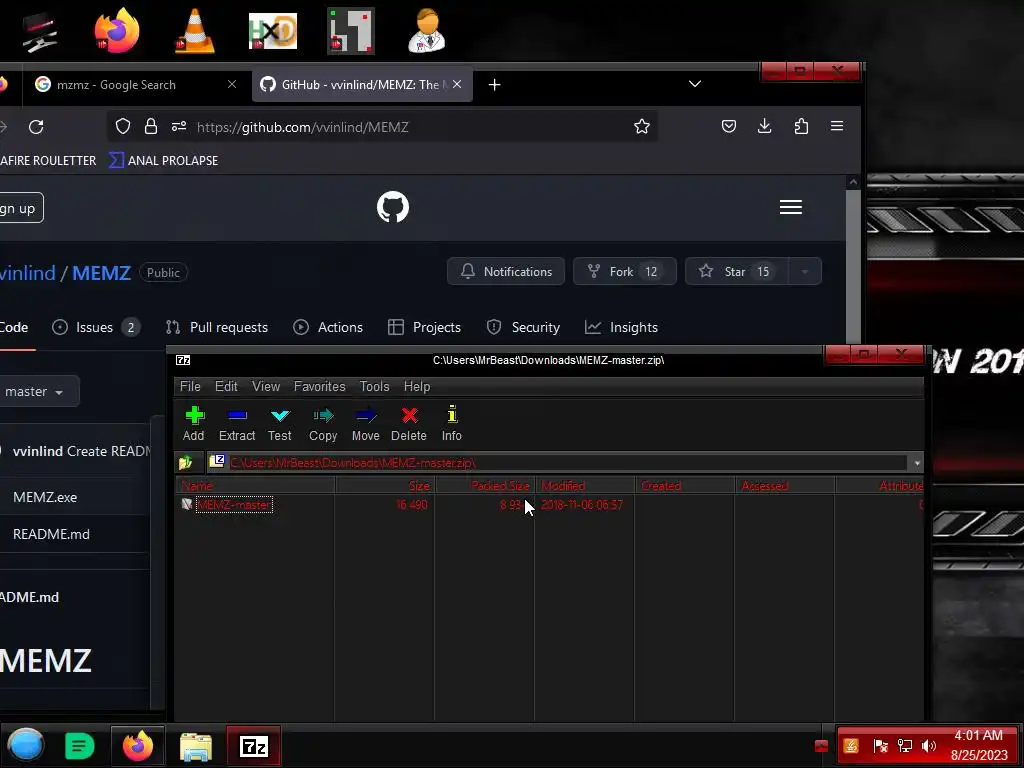This screenshot has width=1024, height=768.
Task: Click the Add button in 7-Zip toolbar
Action: (x=193, y=424)
